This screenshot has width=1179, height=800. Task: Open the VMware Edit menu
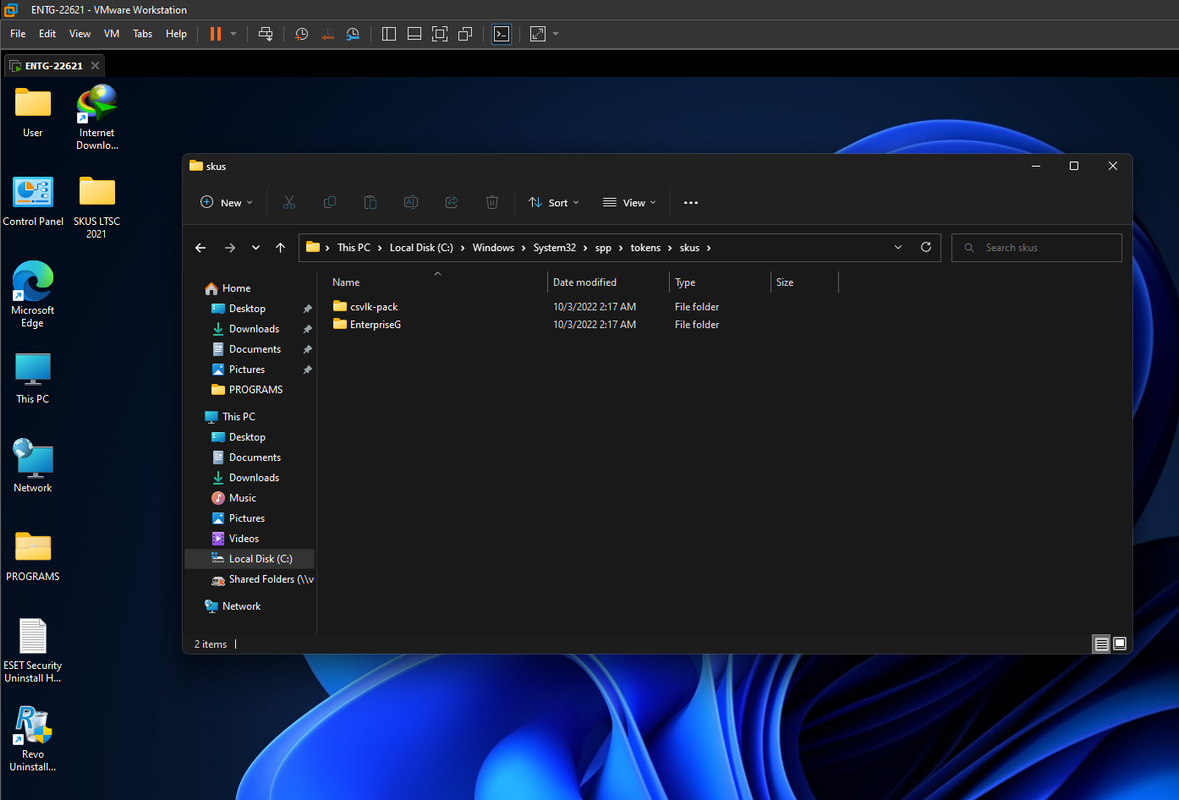click(x=47, y=34)
